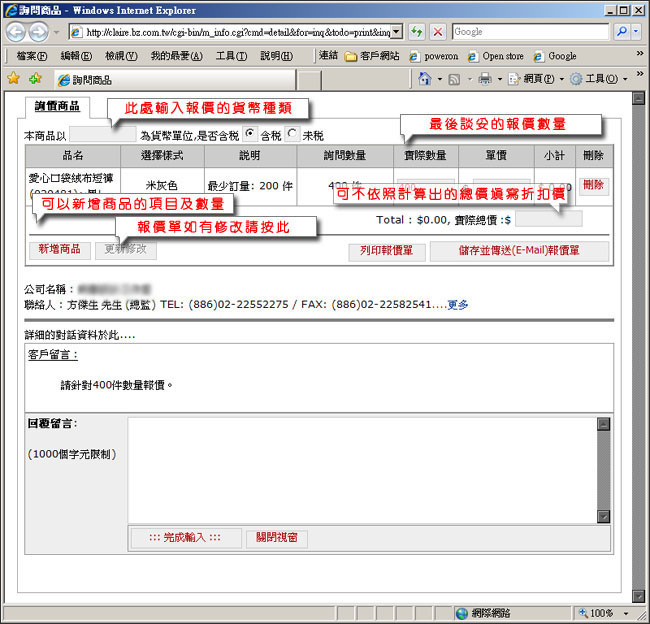This screenshot has height=624, width=650.
Task: Click the 網際網路 zone globe icon
Action: (x=462, y=613)
